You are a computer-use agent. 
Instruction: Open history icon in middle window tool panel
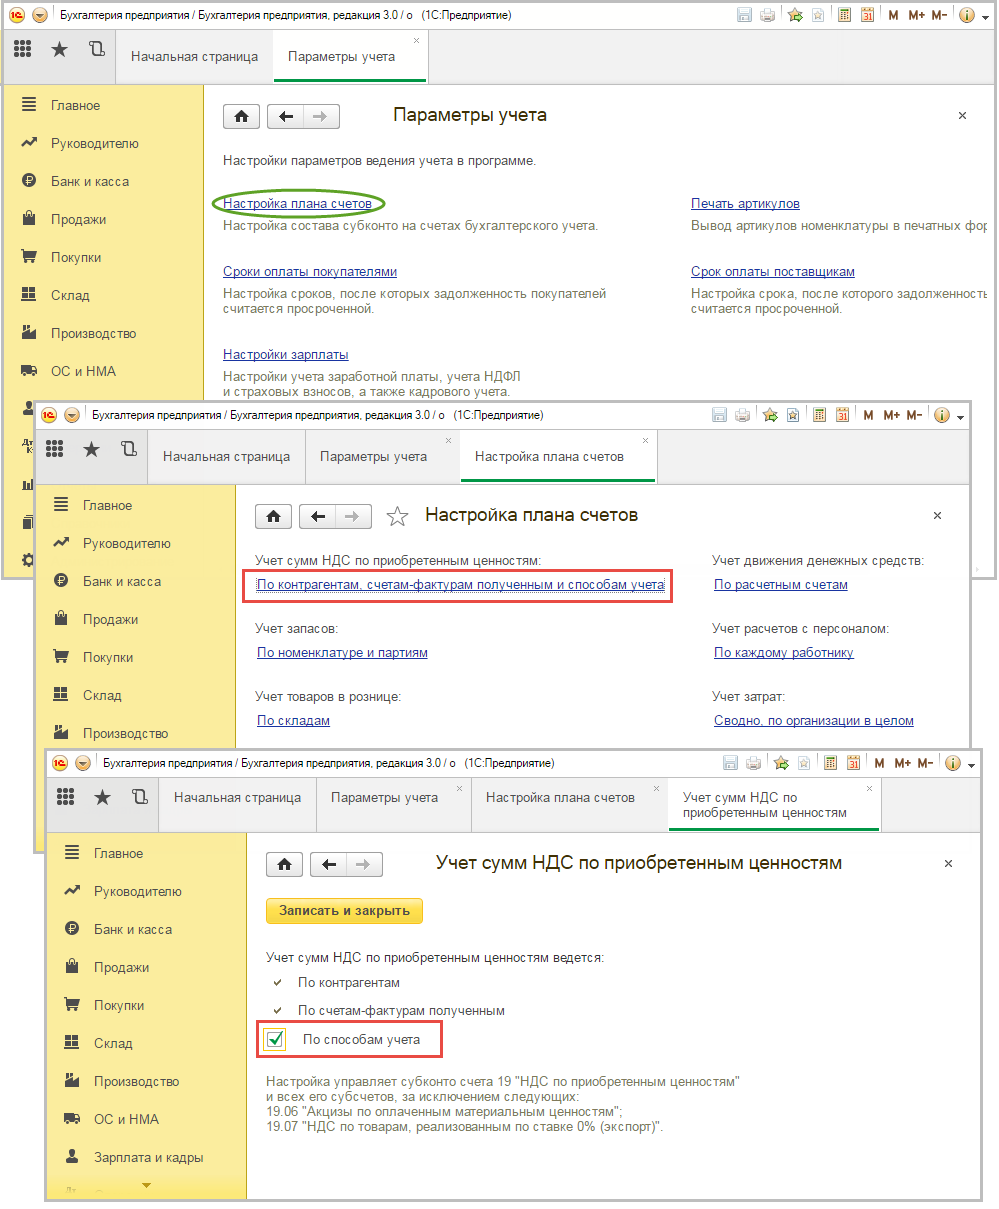click(128, 449)
